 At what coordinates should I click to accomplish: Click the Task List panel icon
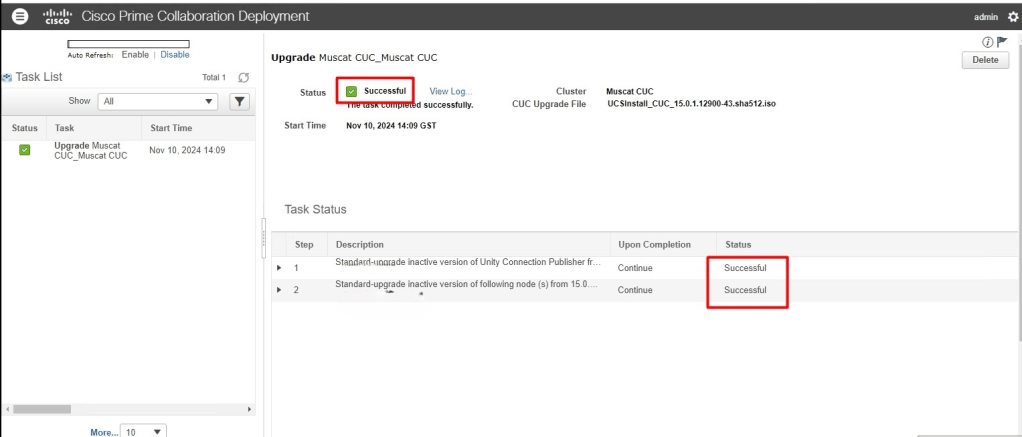(x=7, y=77)
